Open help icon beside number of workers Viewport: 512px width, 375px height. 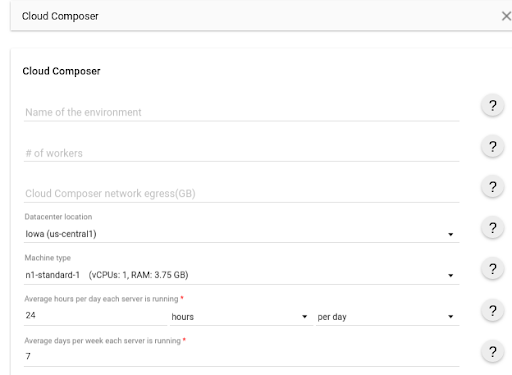click(x=492, y=147)
